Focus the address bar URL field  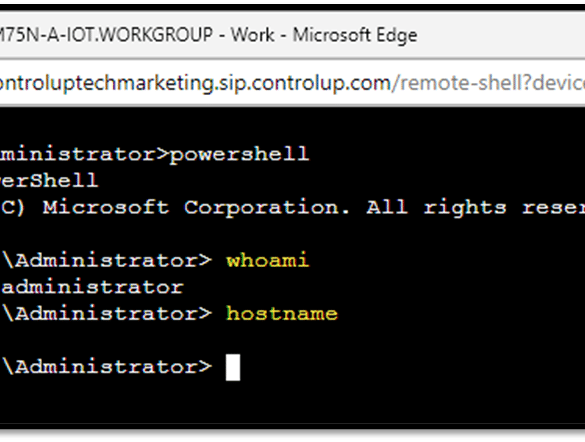292,83
